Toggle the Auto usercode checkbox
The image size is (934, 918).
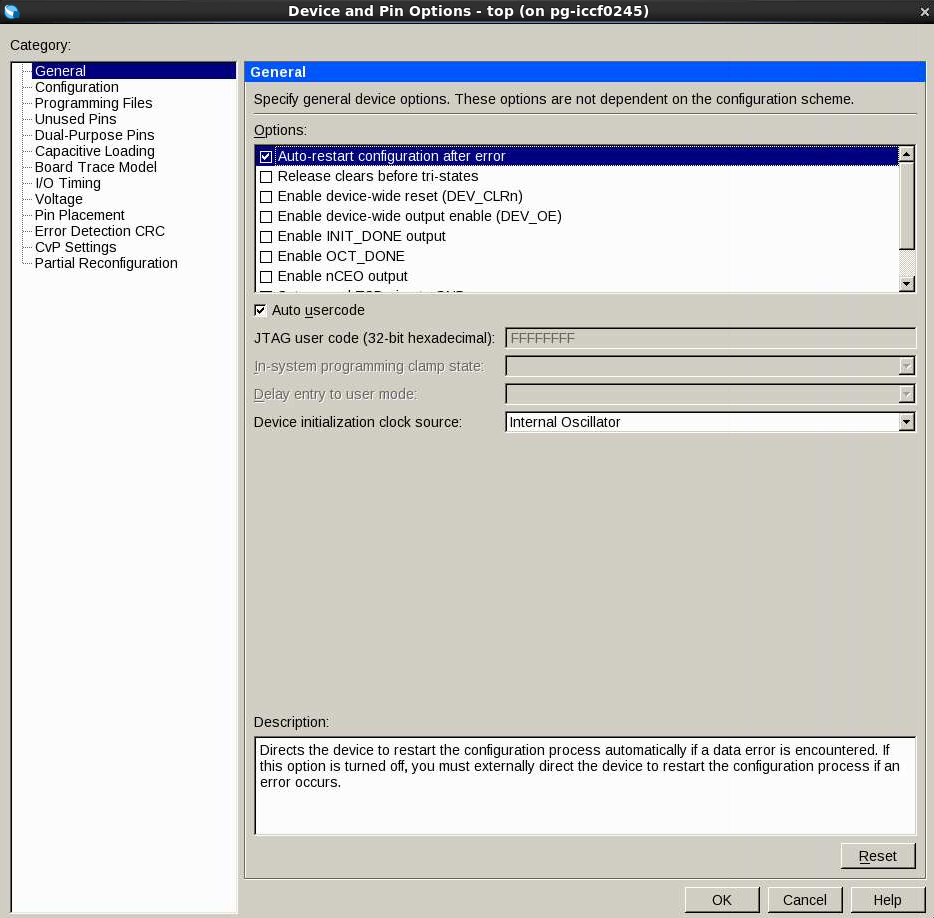click(x=260, y=310)
